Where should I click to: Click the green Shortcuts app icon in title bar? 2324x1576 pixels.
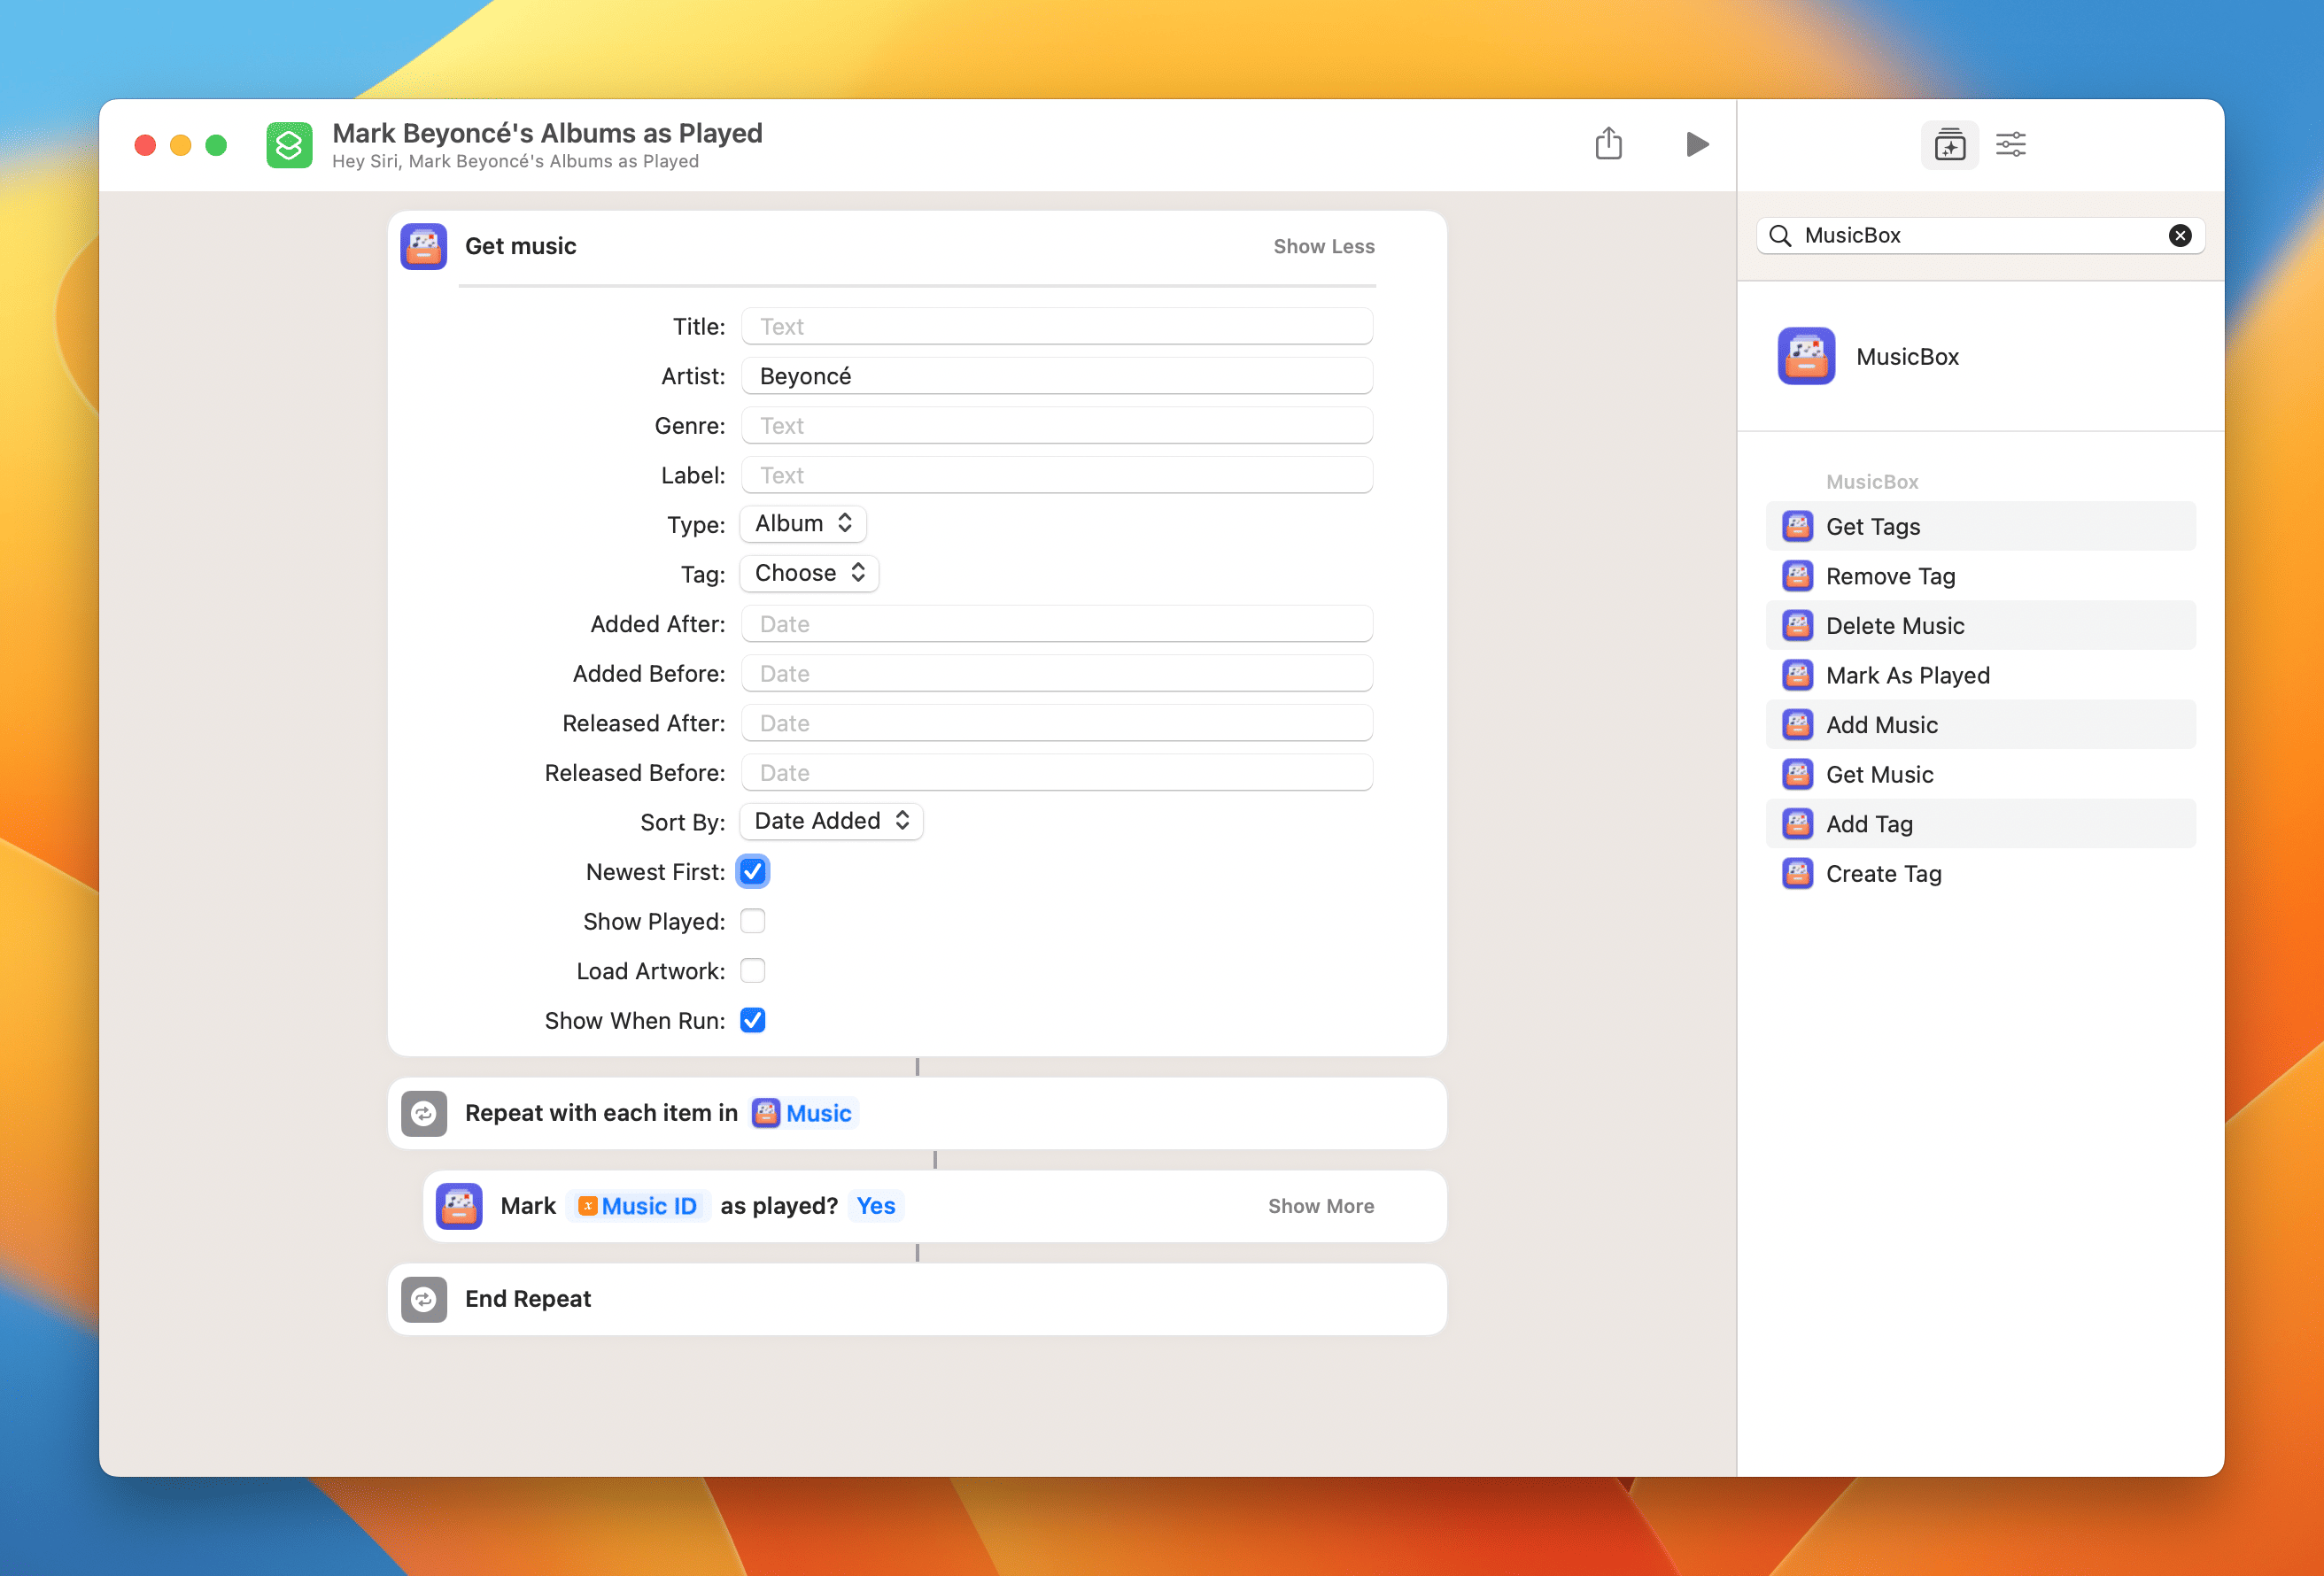[x=289, y=145]
